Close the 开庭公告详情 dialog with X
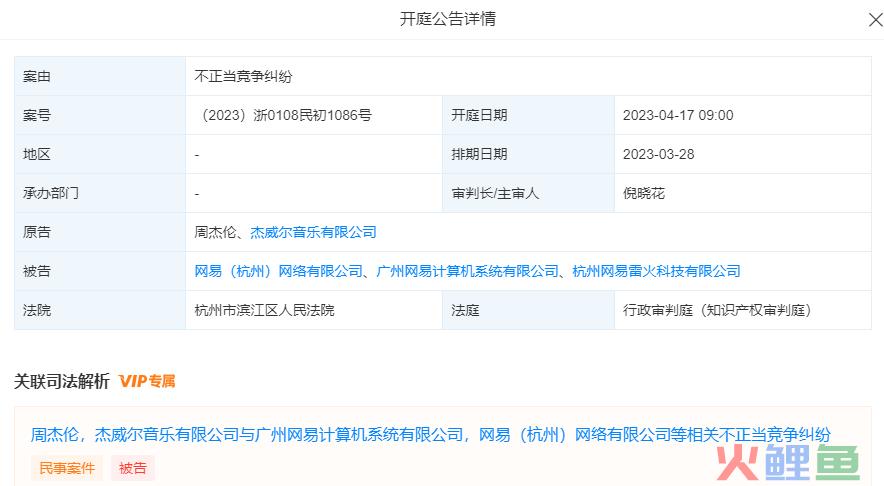Screen dimensions: 884x486 coord(876,20)
